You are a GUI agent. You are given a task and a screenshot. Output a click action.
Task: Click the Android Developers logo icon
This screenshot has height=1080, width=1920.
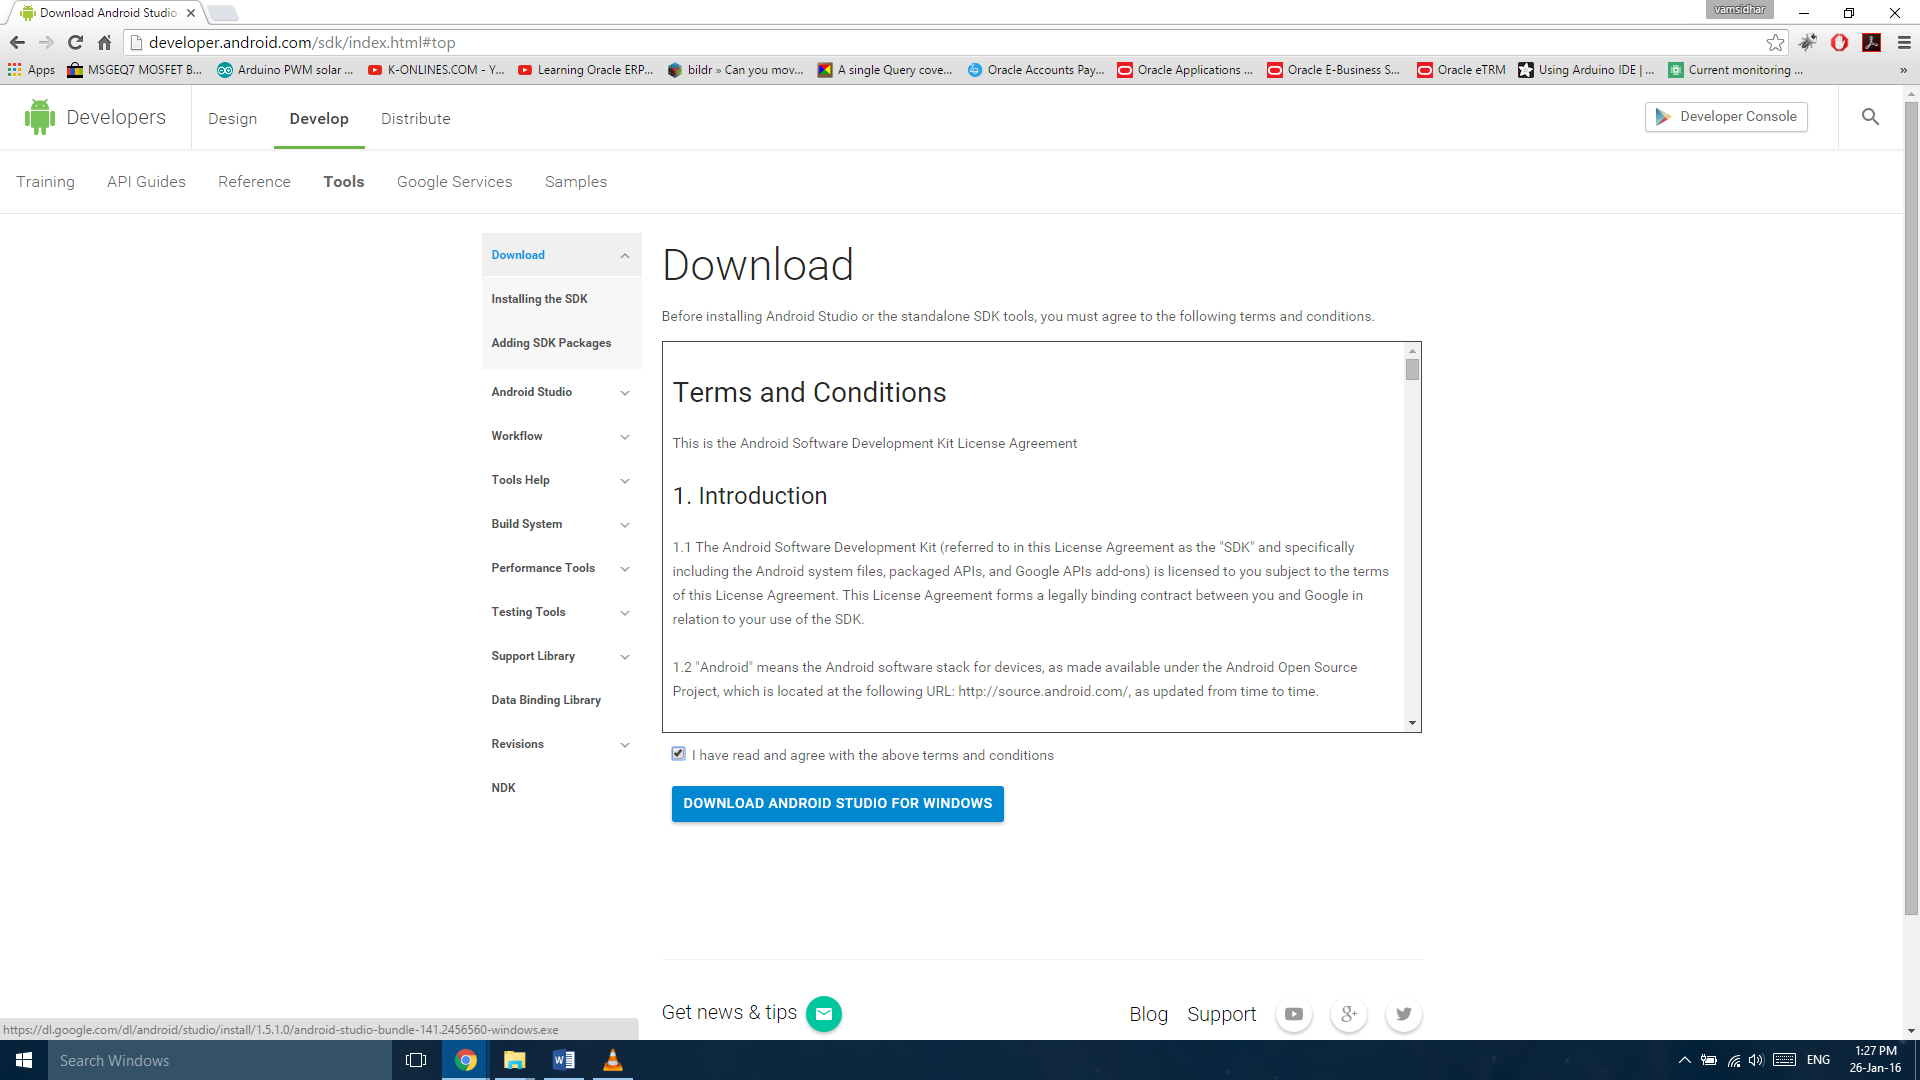(x=40, y=117)
